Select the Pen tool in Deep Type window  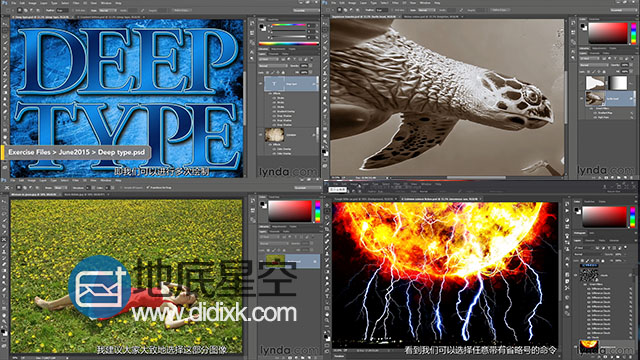(5, 112)
